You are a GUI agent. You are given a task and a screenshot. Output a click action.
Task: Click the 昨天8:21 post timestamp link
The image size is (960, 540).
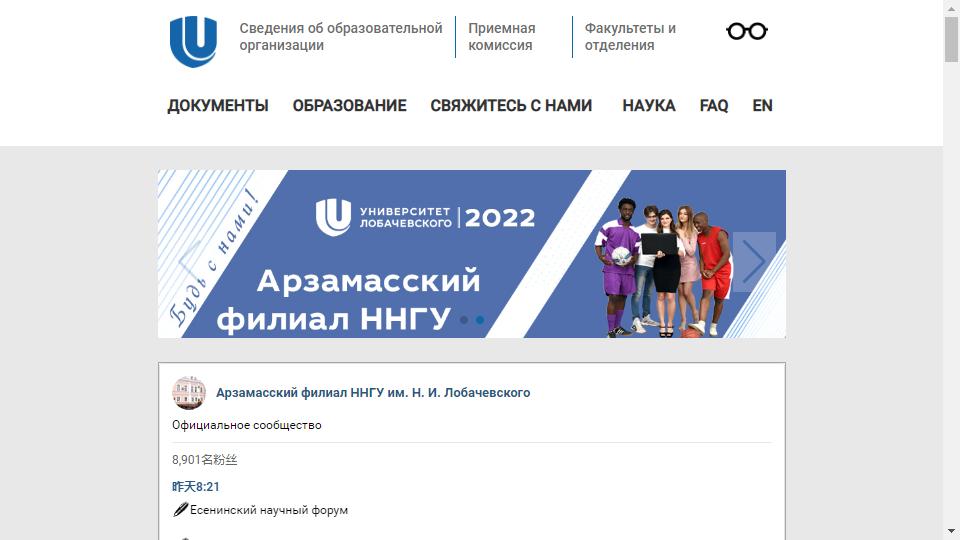pos(196,487)
